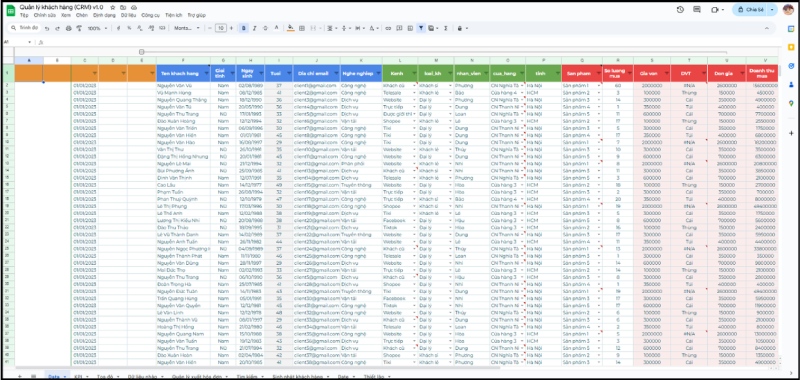Open the text color picker
Screen dimensions: 800x380
[x=277, y=29]
